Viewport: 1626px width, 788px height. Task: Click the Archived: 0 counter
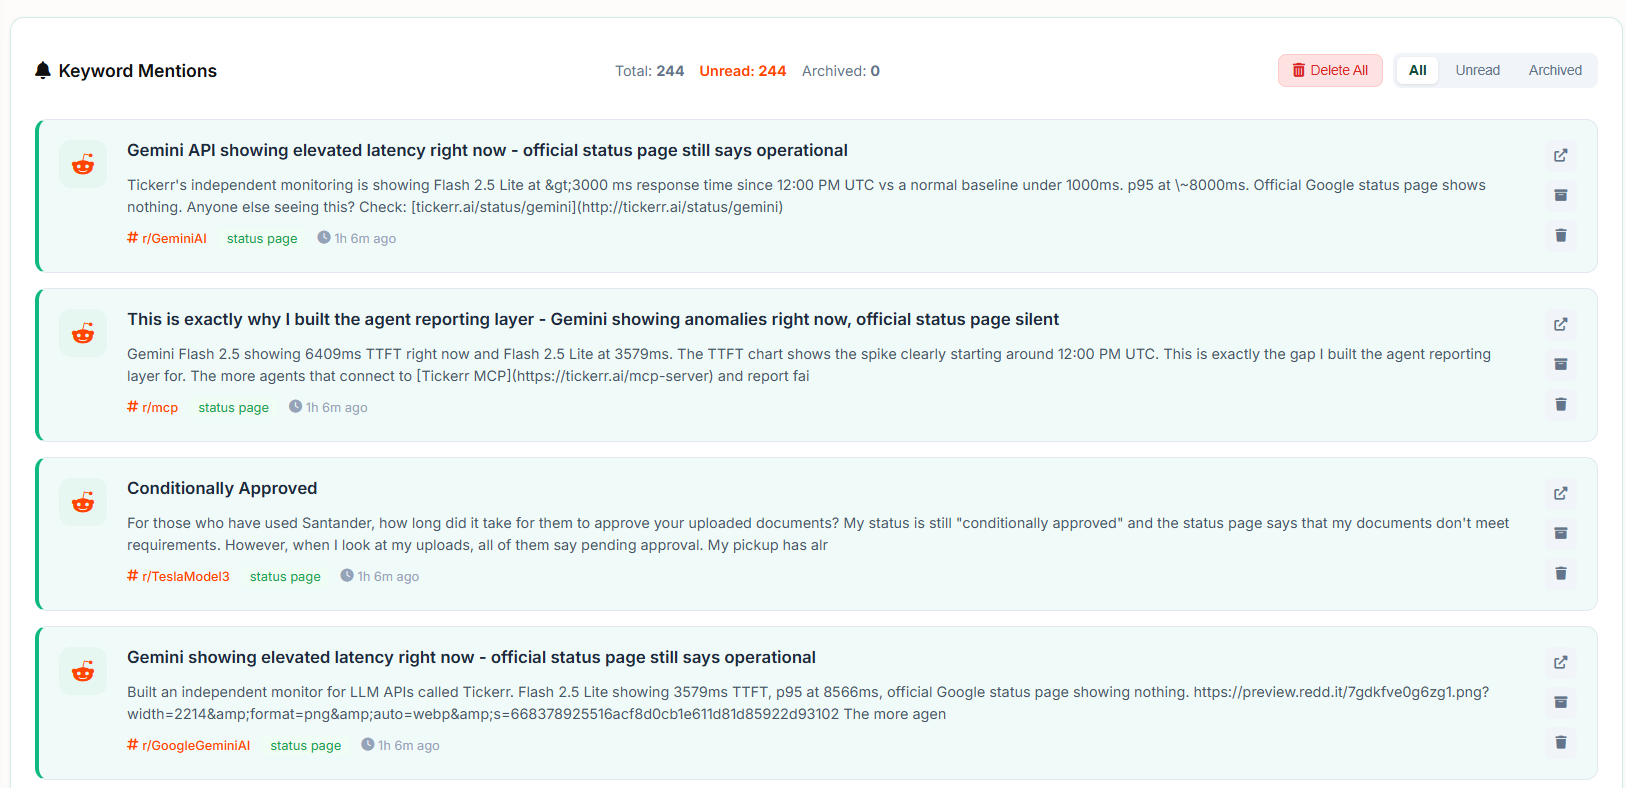[x=841, y=71]
